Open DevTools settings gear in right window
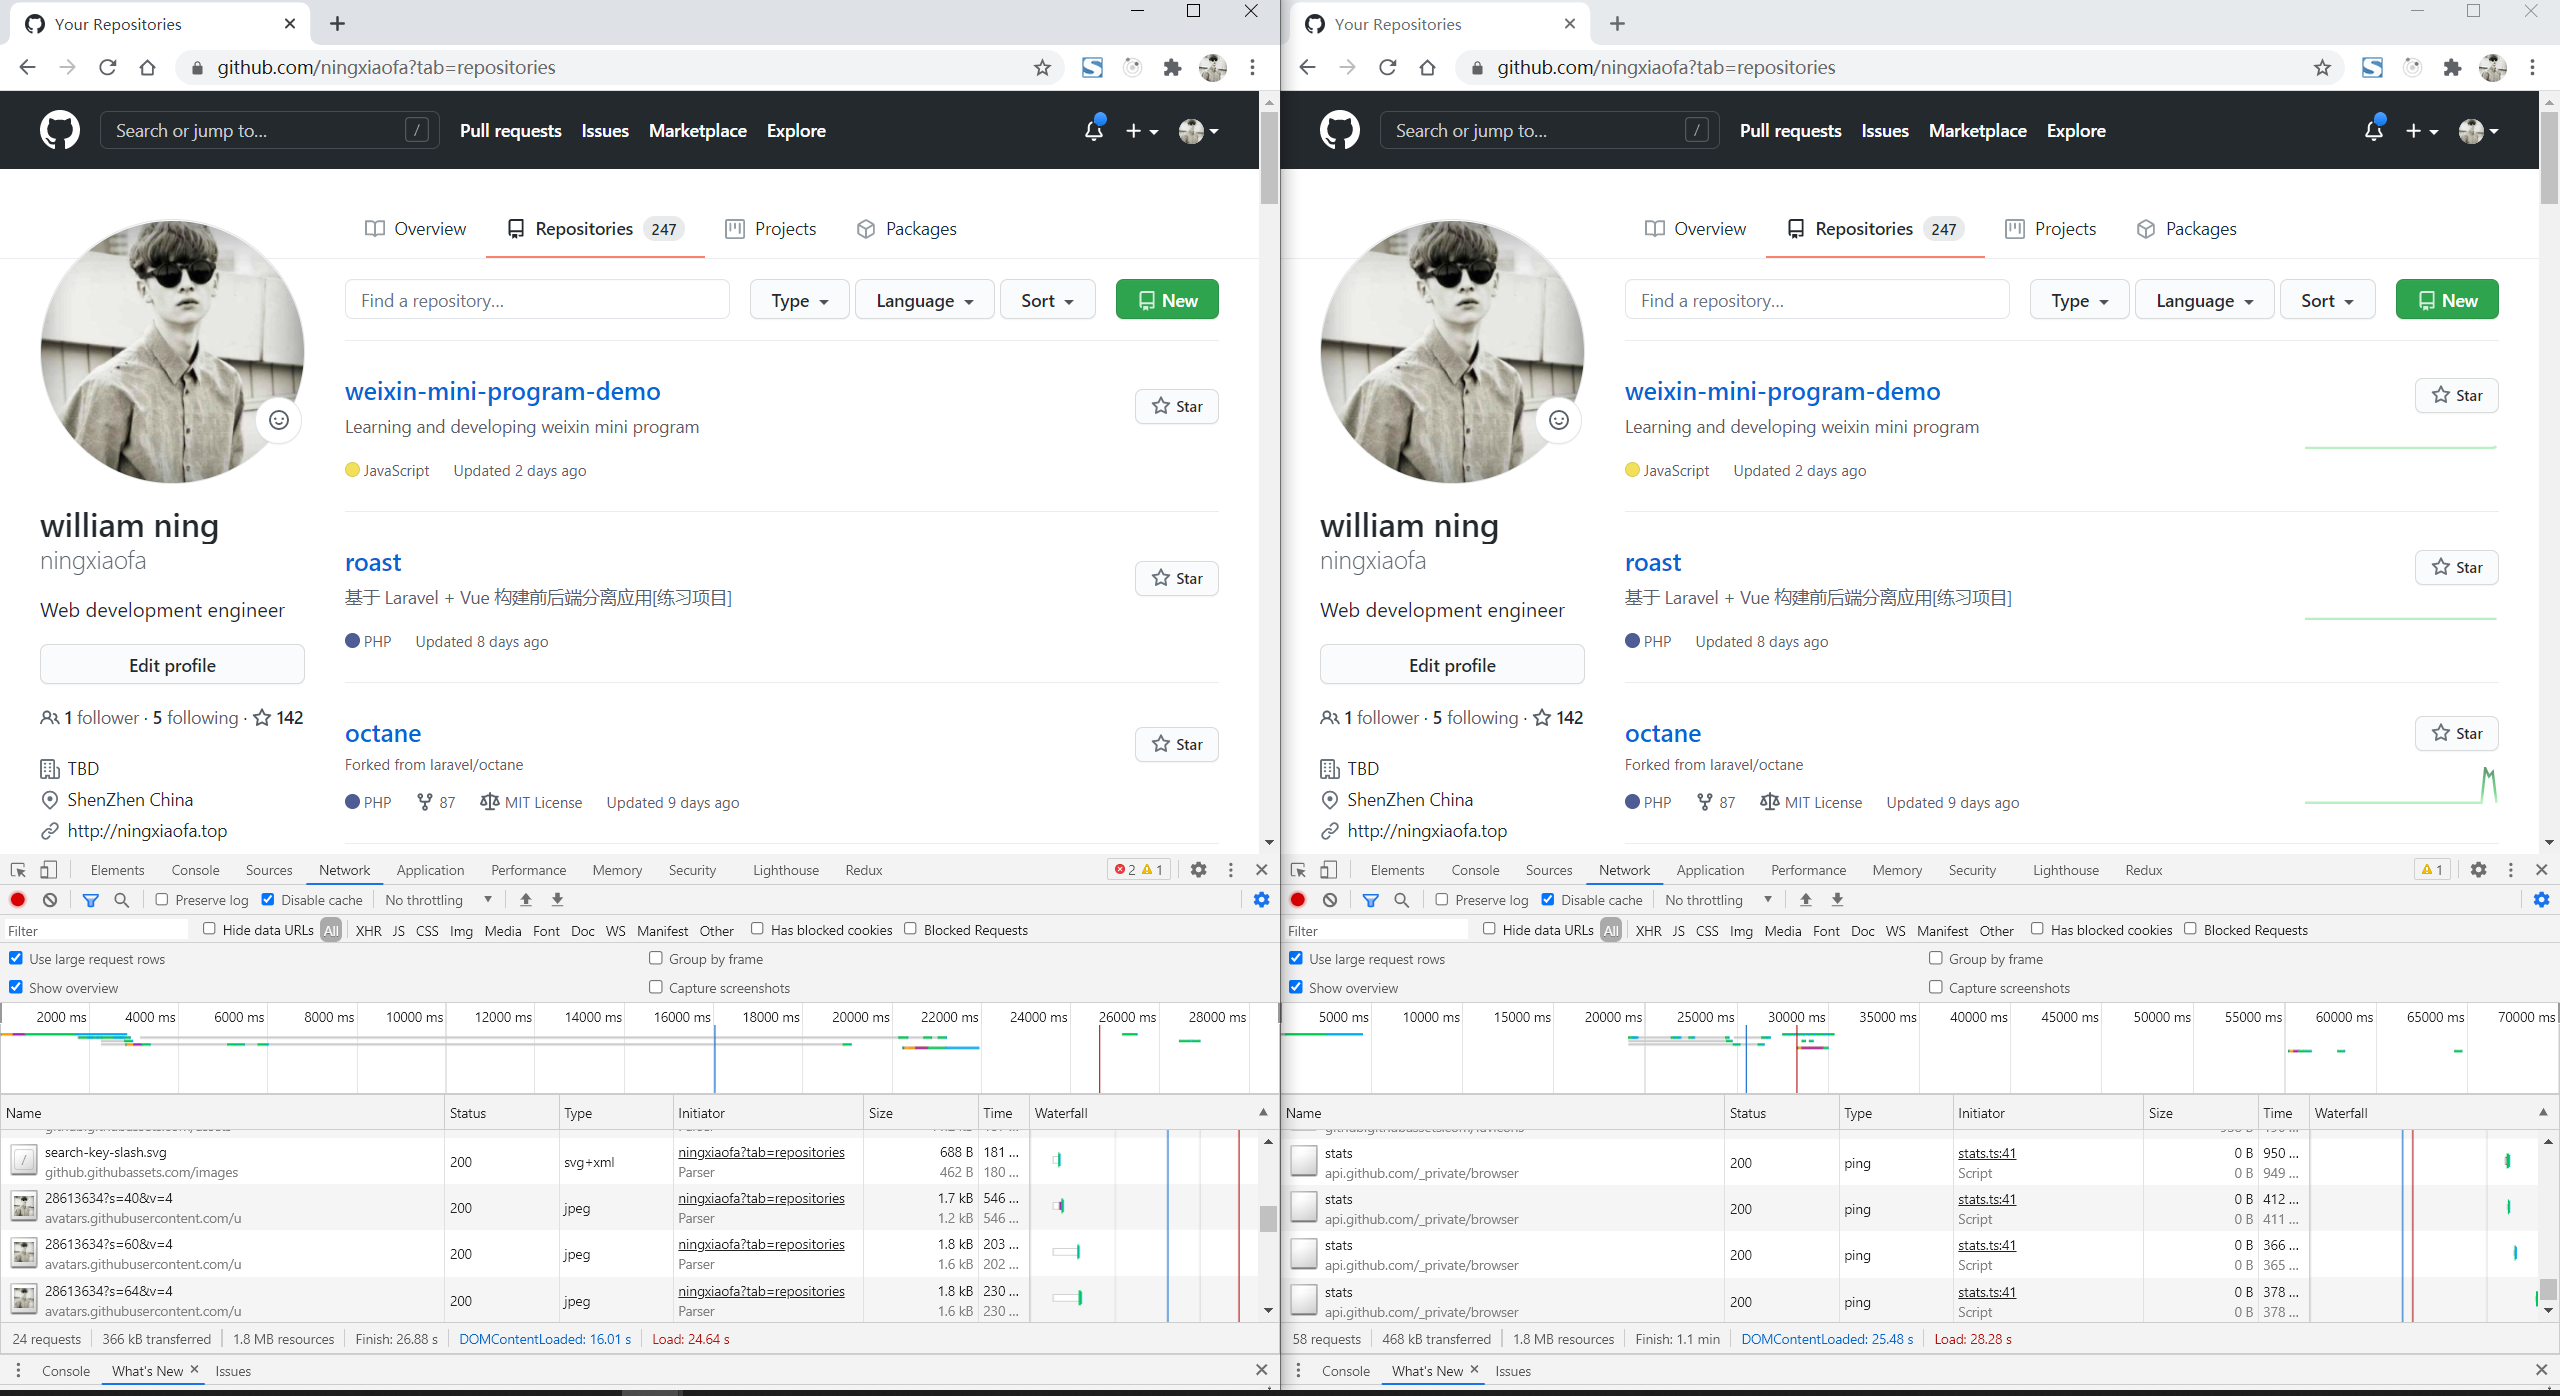Viewport: 2560px width, 1396px height. (x=2479, y=870)
